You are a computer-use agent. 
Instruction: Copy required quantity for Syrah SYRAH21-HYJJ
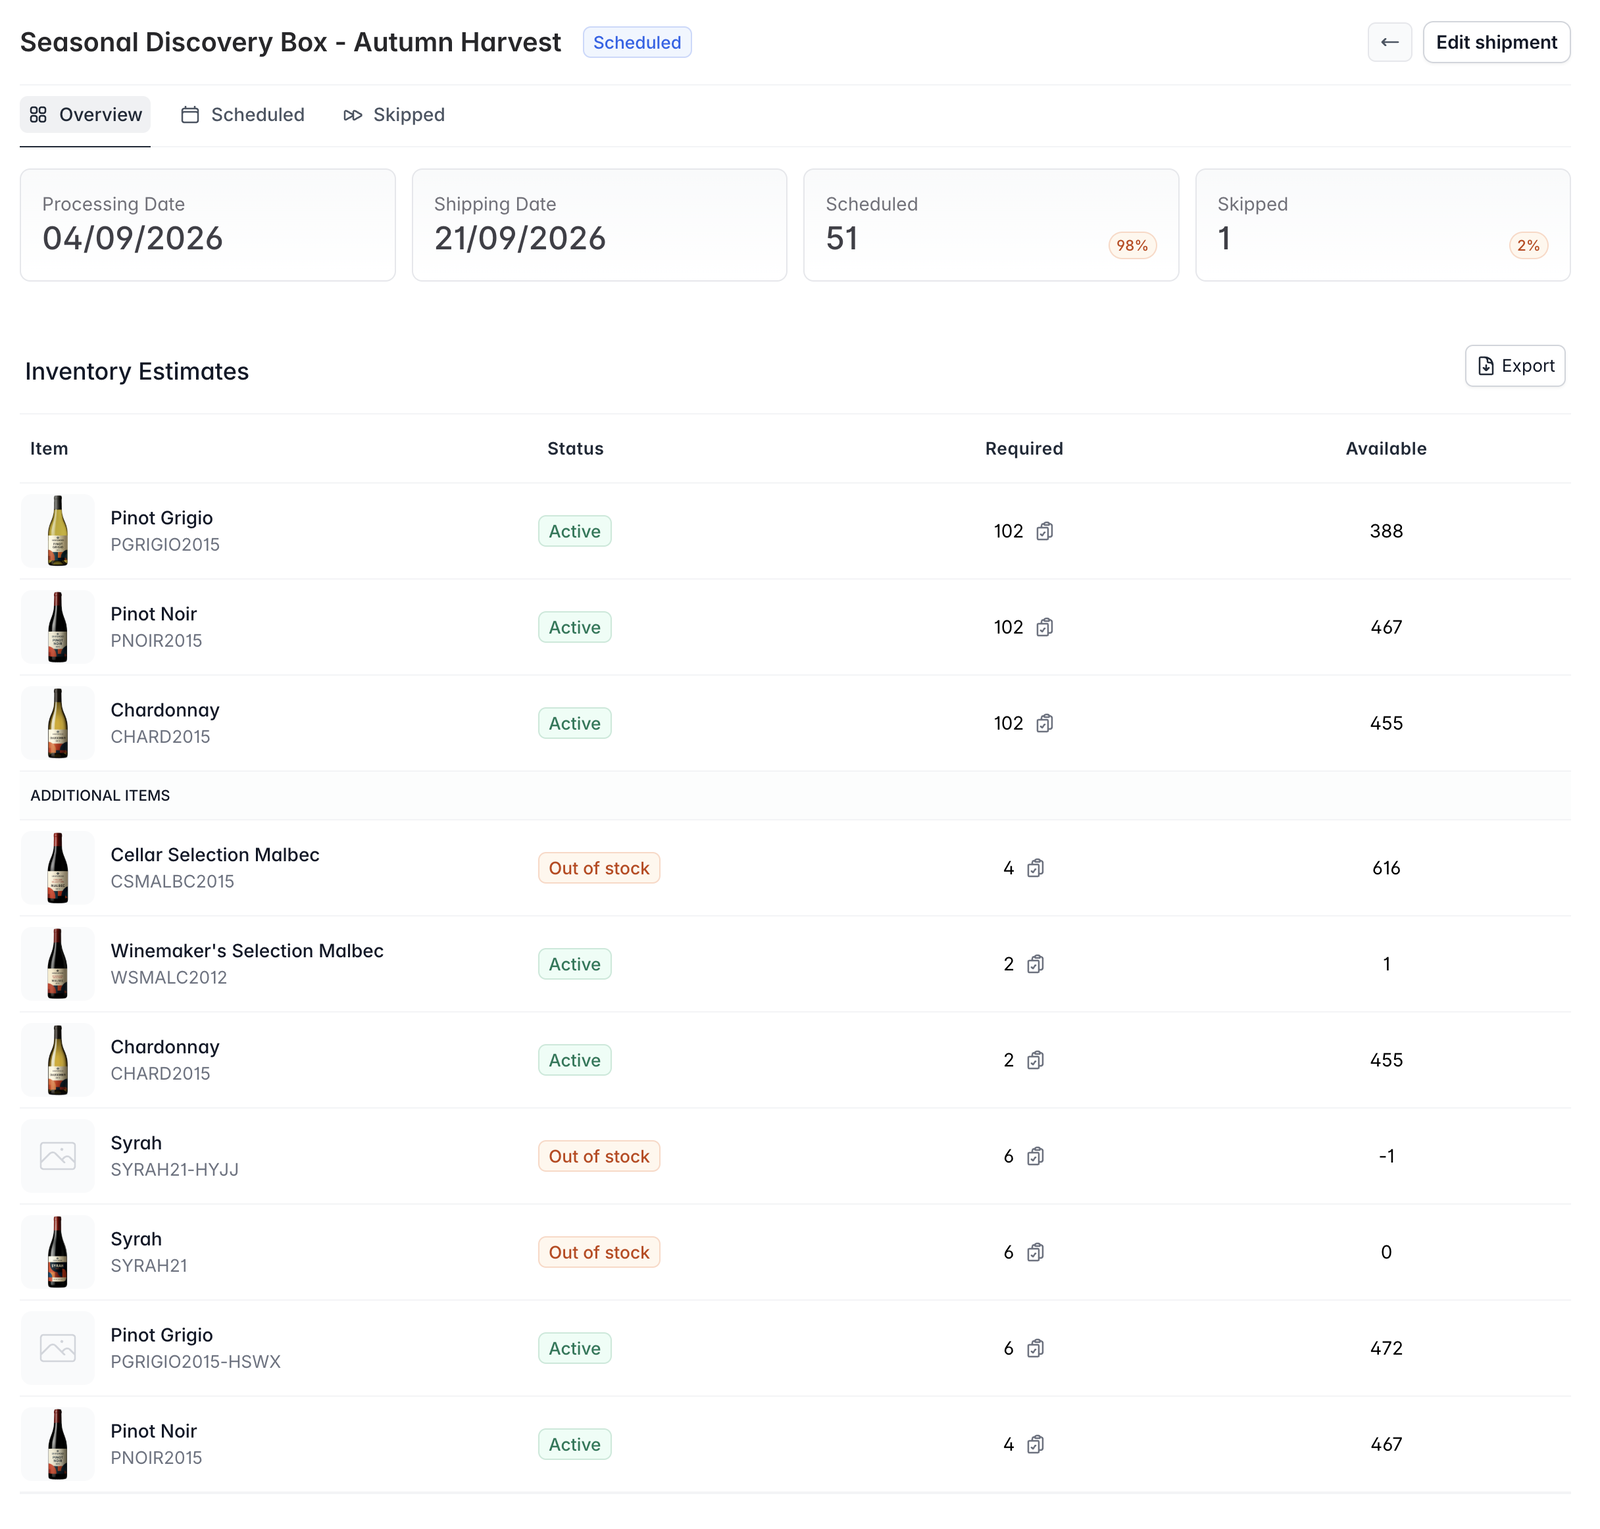click(1035, 1156)
